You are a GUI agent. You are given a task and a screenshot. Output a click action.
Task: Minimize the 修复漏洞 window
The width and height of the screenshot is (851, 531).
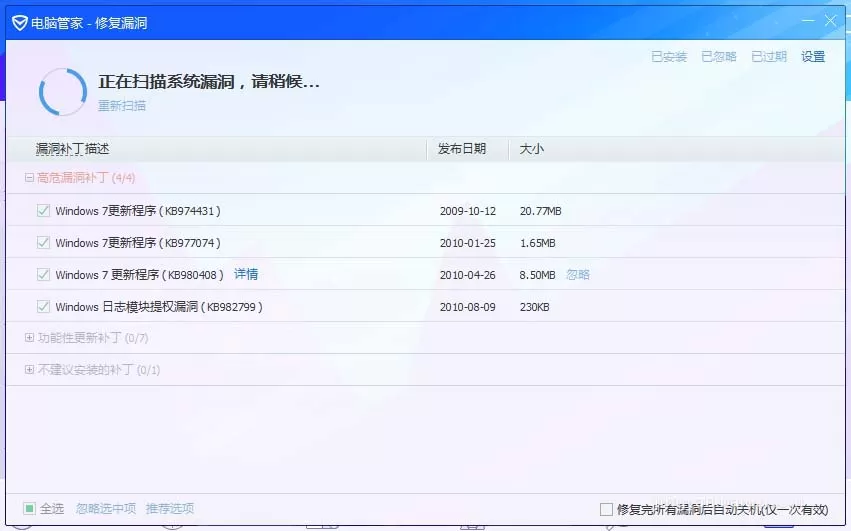808,21
